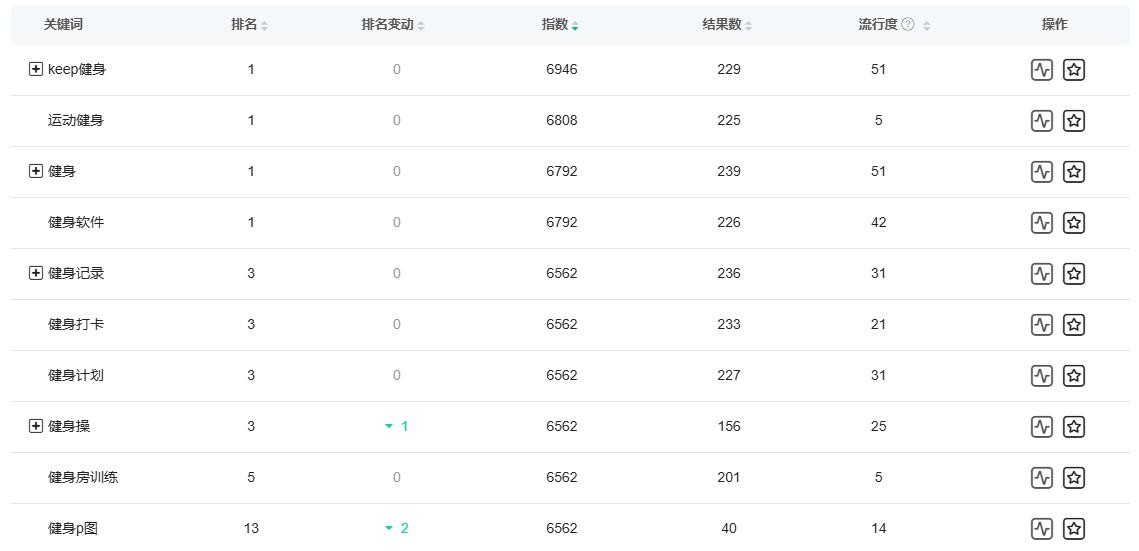The height and width of the screenshot is (551, 1139).
Task: Click the 关键词 column header
Action: coord(63,25)
